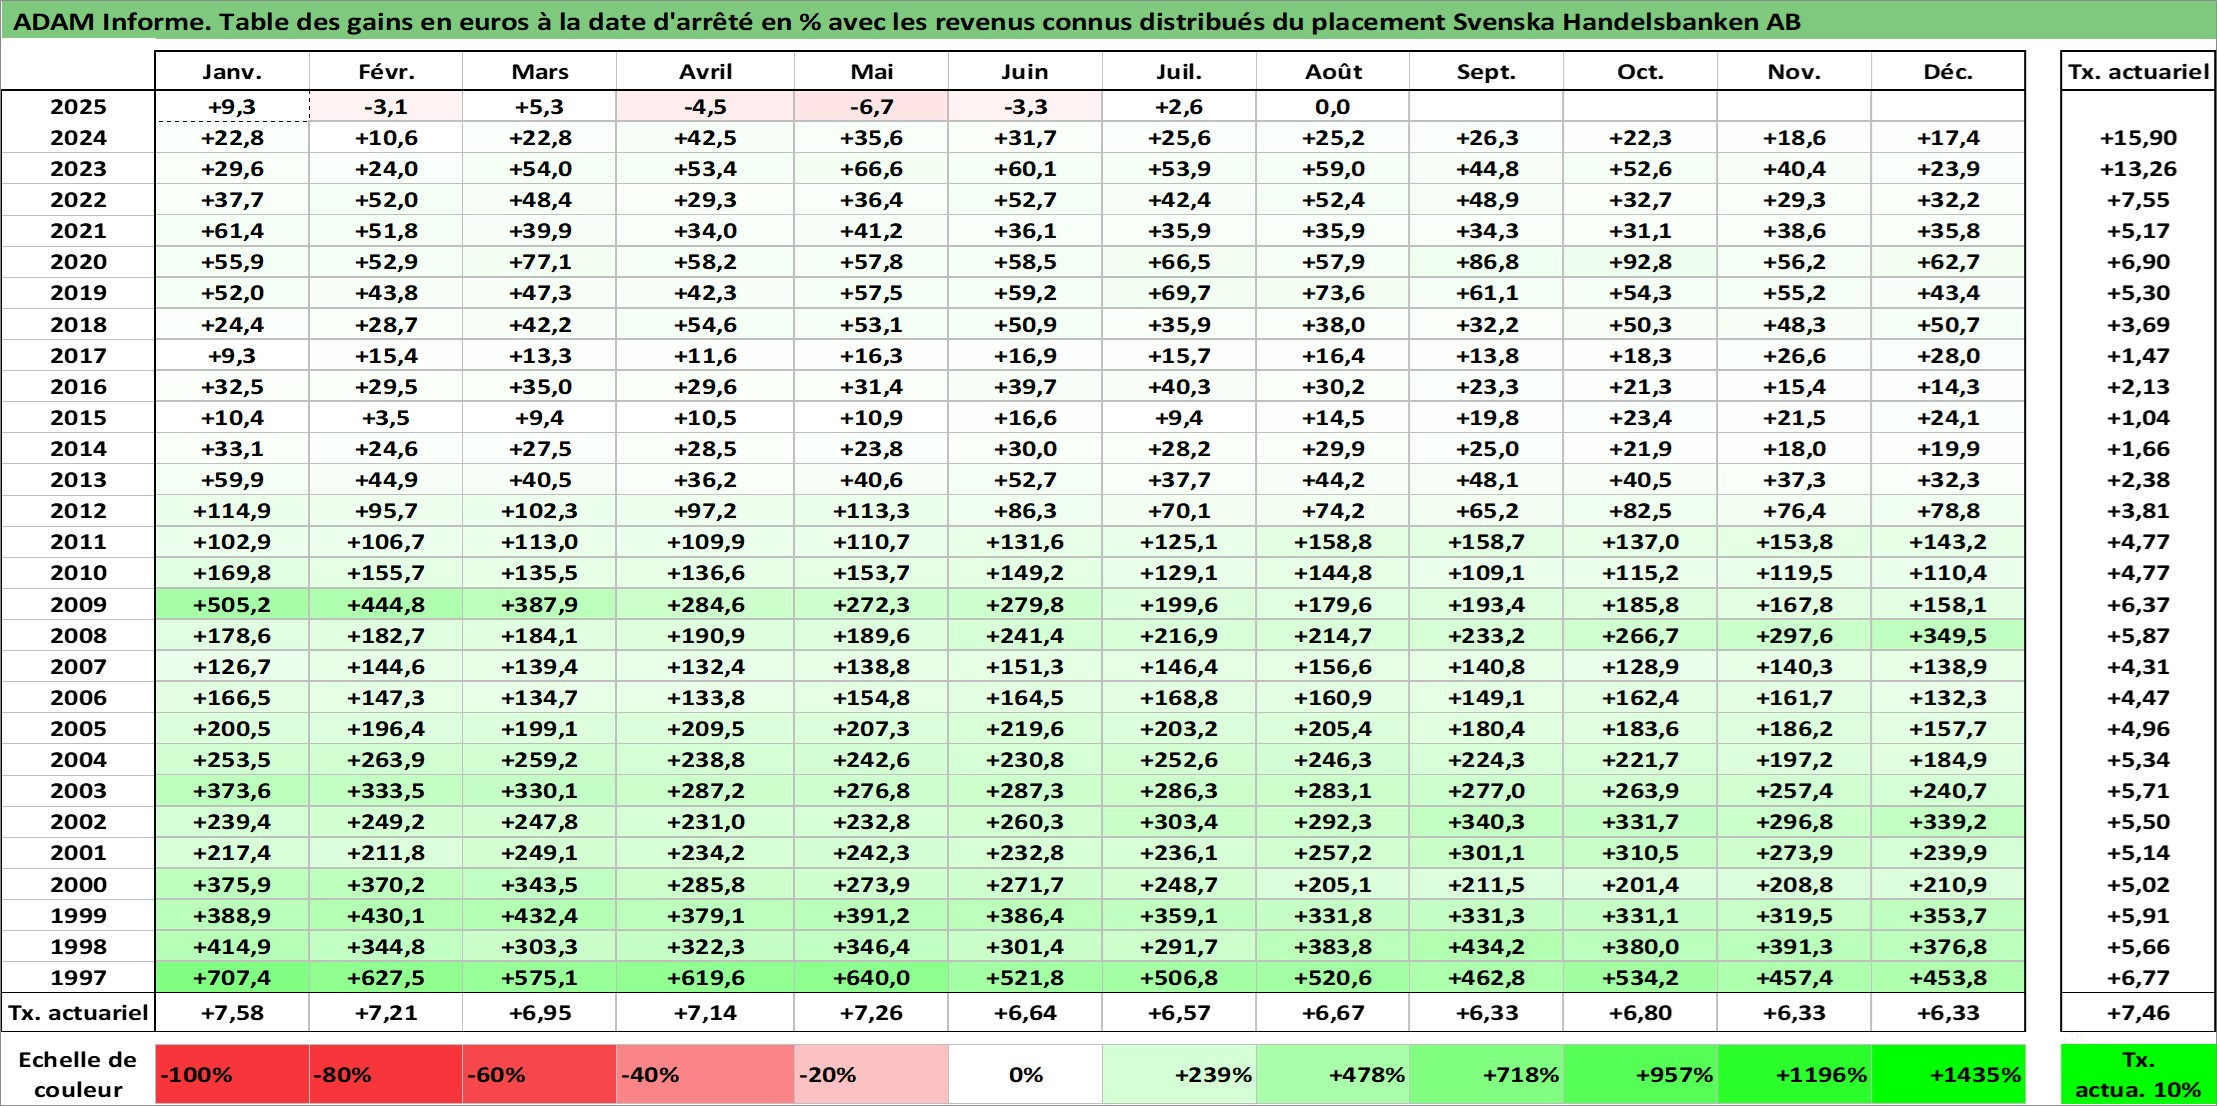Click cell -3,1 for February 2025
Screen dimensions: 2217x1106
point(386,106)
